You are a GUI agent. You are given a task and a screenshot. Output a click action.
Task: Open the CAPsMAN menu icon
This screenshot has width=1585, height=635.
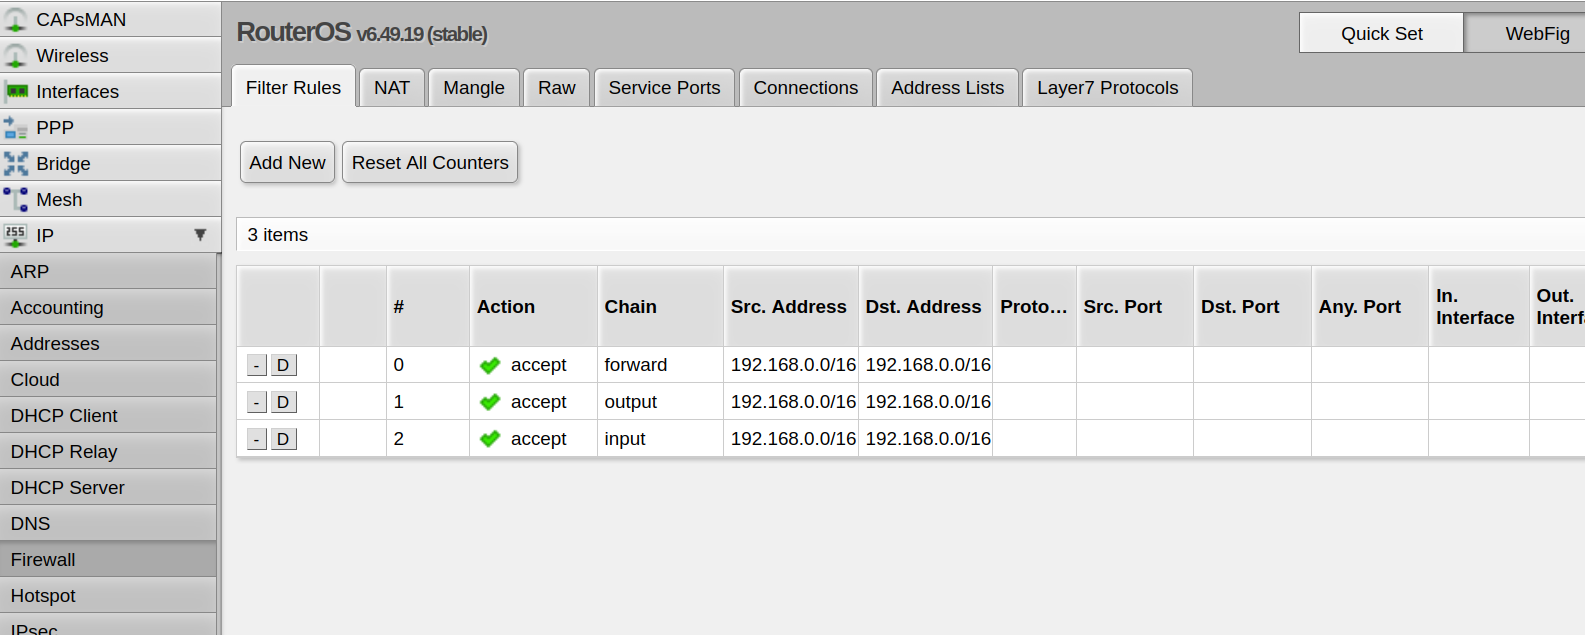click(15, 20)
